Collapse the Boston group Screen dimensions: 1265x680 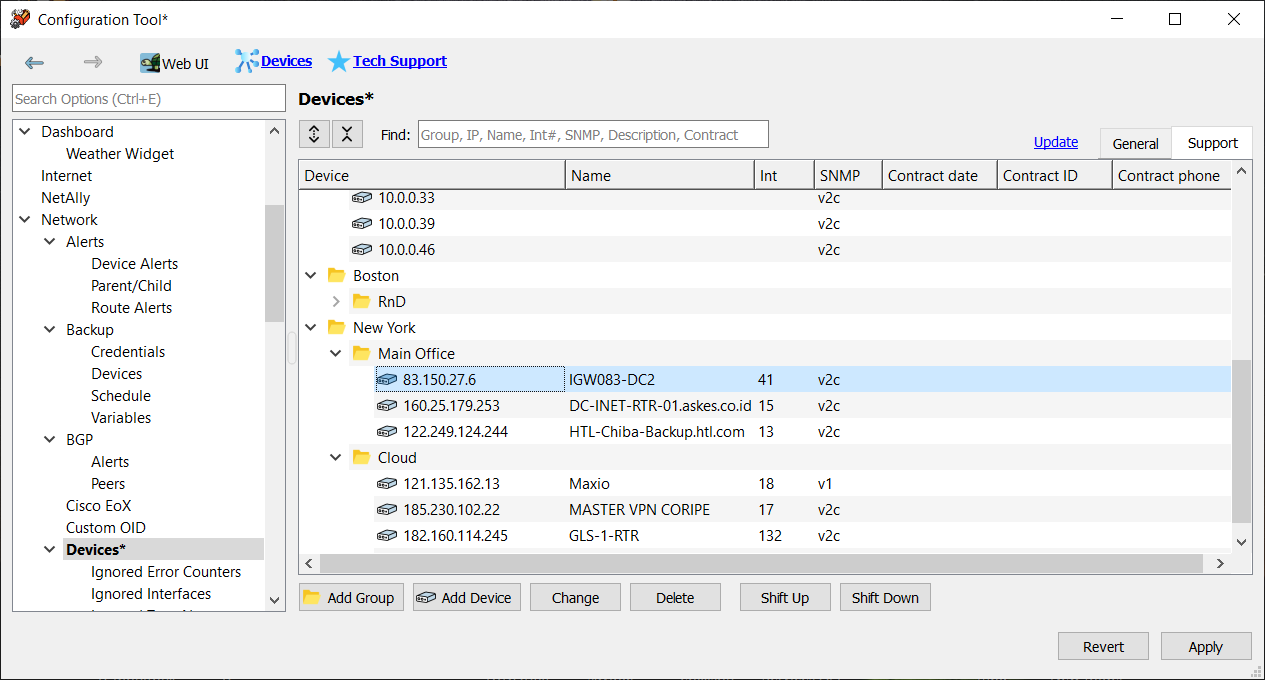[310, 275]
